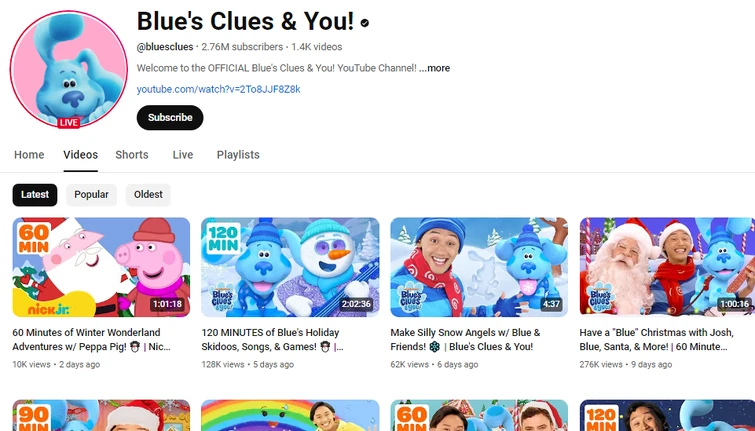
Task: Expand channel description with ...more
Action: [x=434, y=68]
